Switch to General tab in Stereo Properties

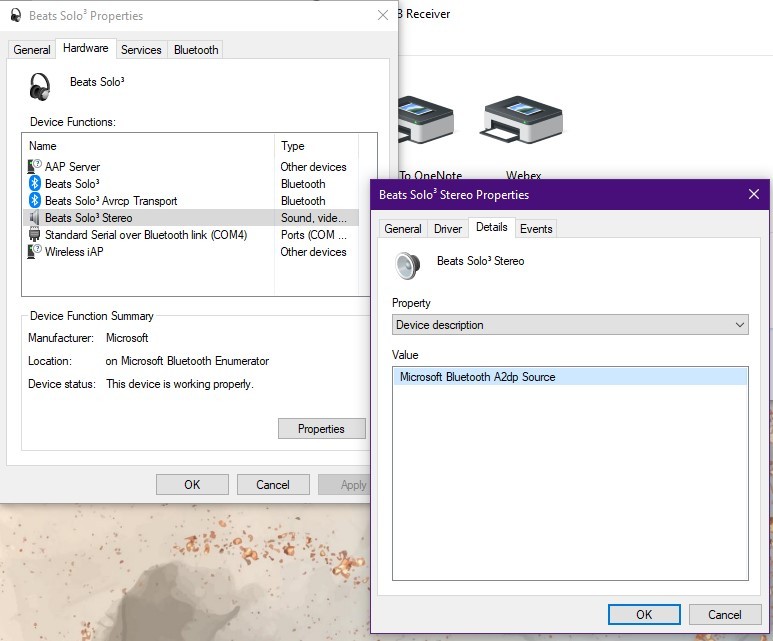(x=403, y=229)
